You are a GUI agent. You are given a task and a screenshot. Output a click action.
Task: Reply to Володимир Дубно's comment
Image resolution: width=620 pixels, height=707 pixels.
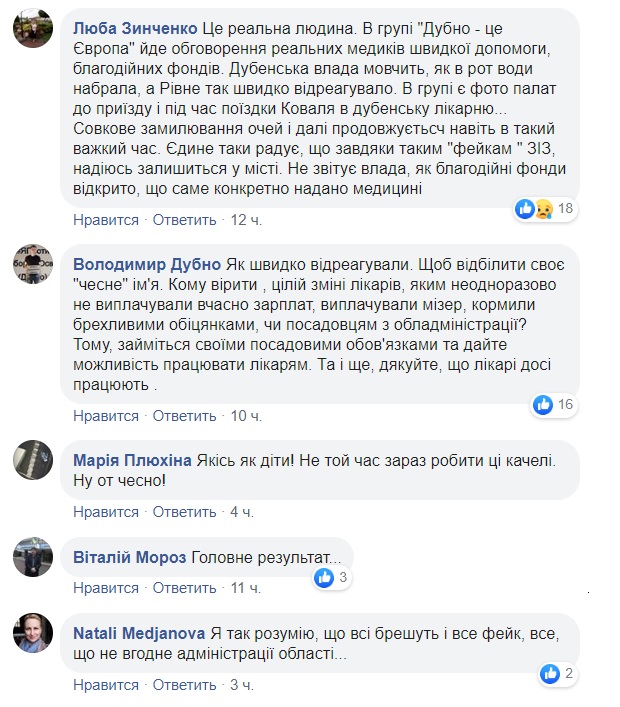point(184,415)
